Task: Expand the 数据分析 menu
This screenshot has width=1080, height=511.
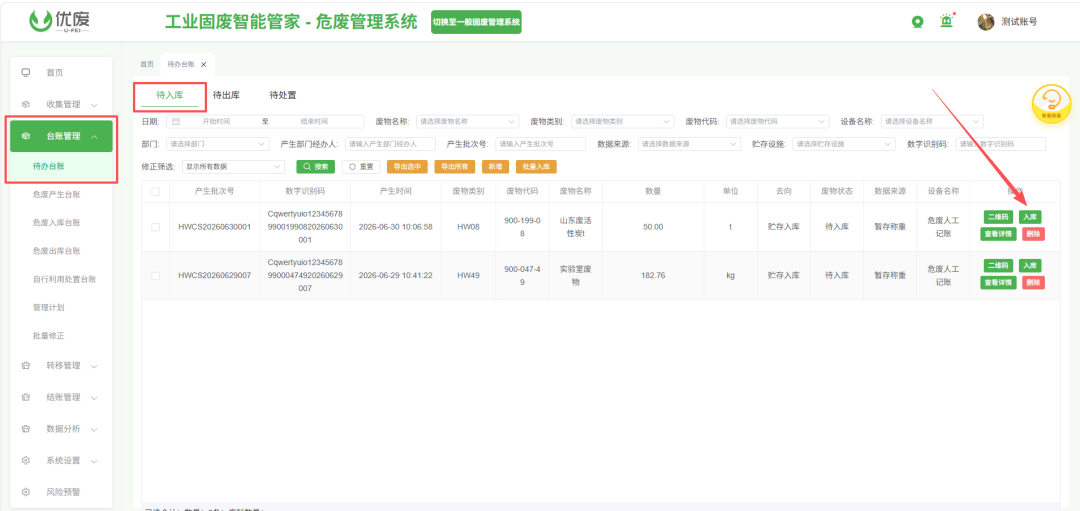Action: click(x=94, y=429)
